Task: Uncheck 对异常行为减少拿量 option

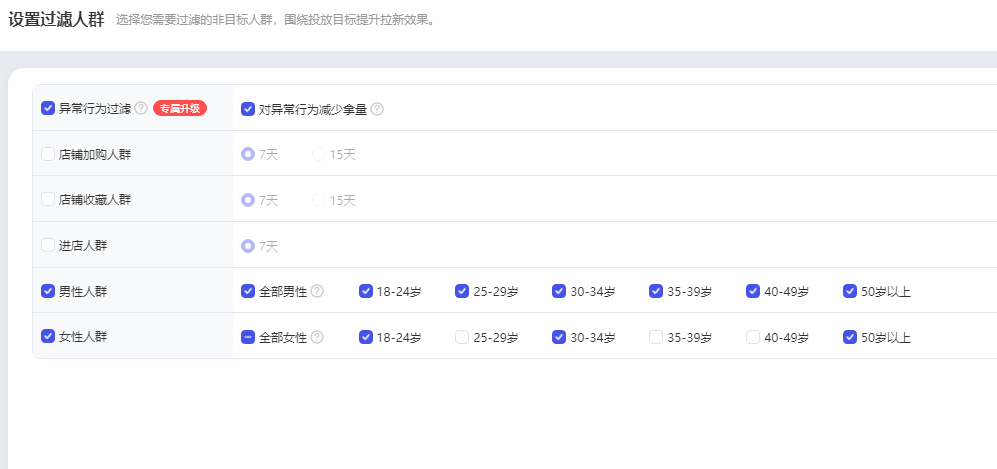Action: pyautogui.click(x=248, y=109)
